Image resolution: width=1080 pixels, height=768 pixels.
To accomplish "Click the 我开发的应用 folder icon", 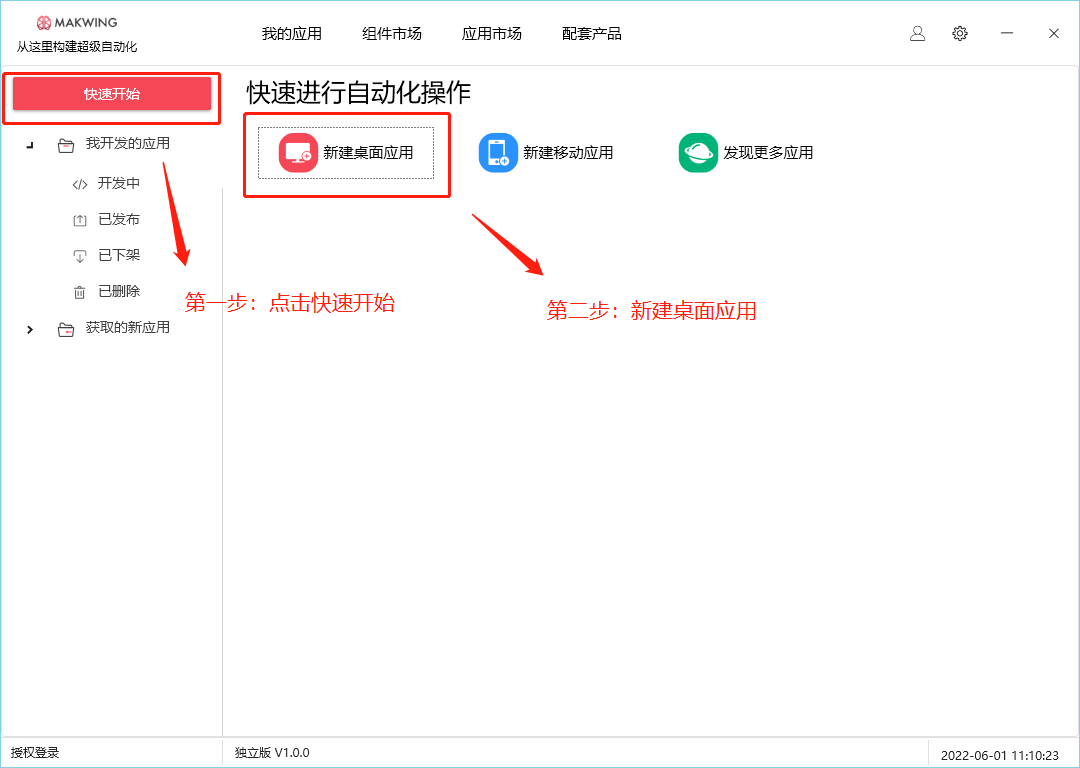I will (x=64, y=143).
